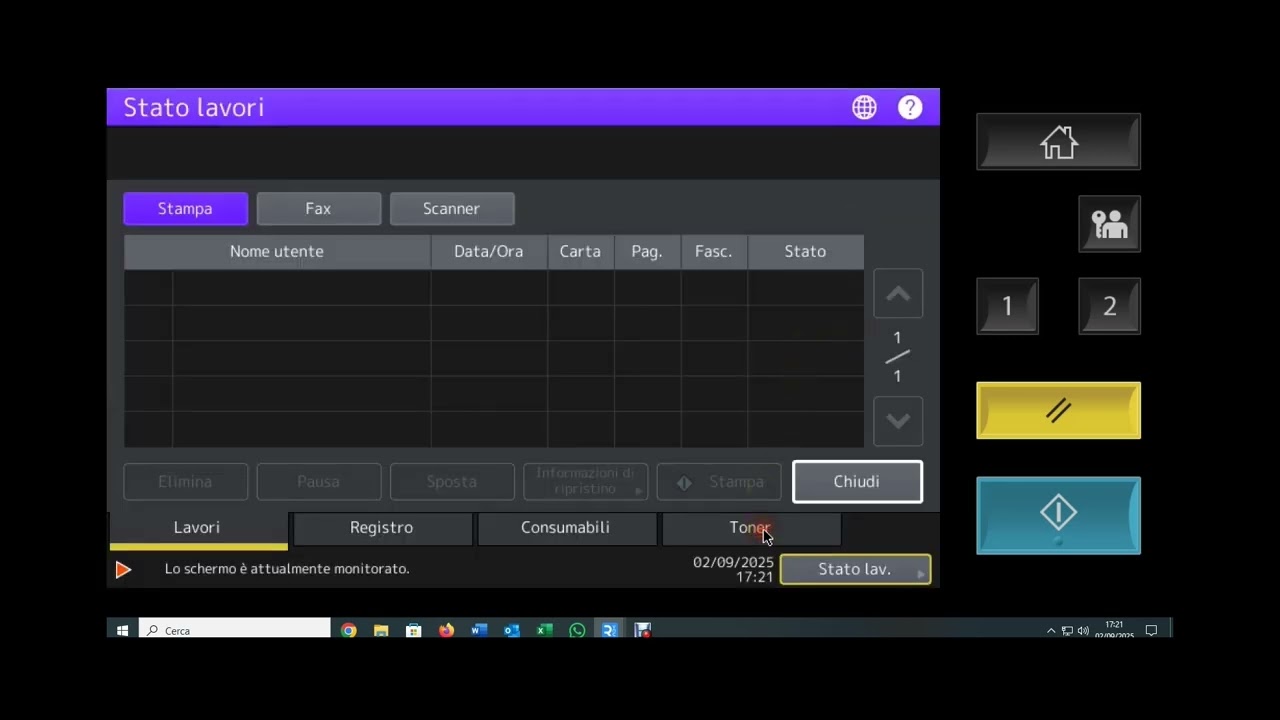Click the taskbar clock
This screenshot has height=720, width=1280.
click(x=1114, y=630)
